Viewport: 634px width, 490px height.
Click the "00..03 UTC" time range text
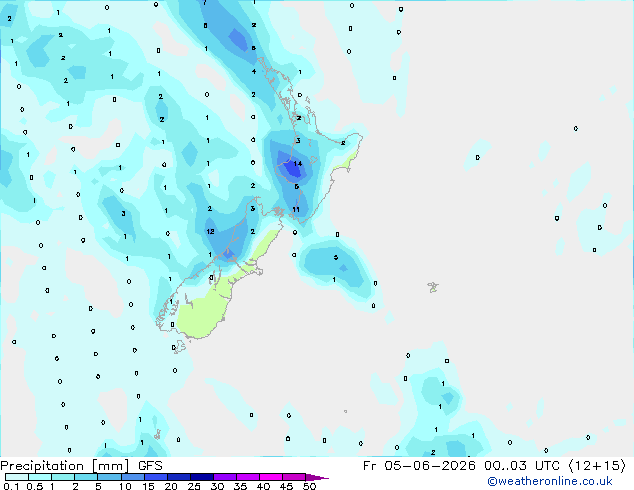point(524,466)
